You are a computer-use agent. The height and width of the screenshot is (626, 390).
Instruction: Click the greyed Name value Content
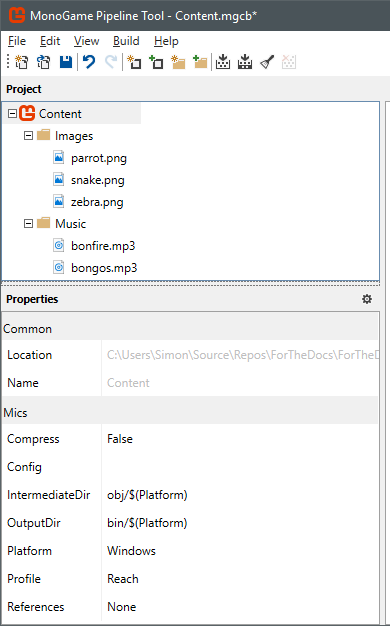pos(128,383)
